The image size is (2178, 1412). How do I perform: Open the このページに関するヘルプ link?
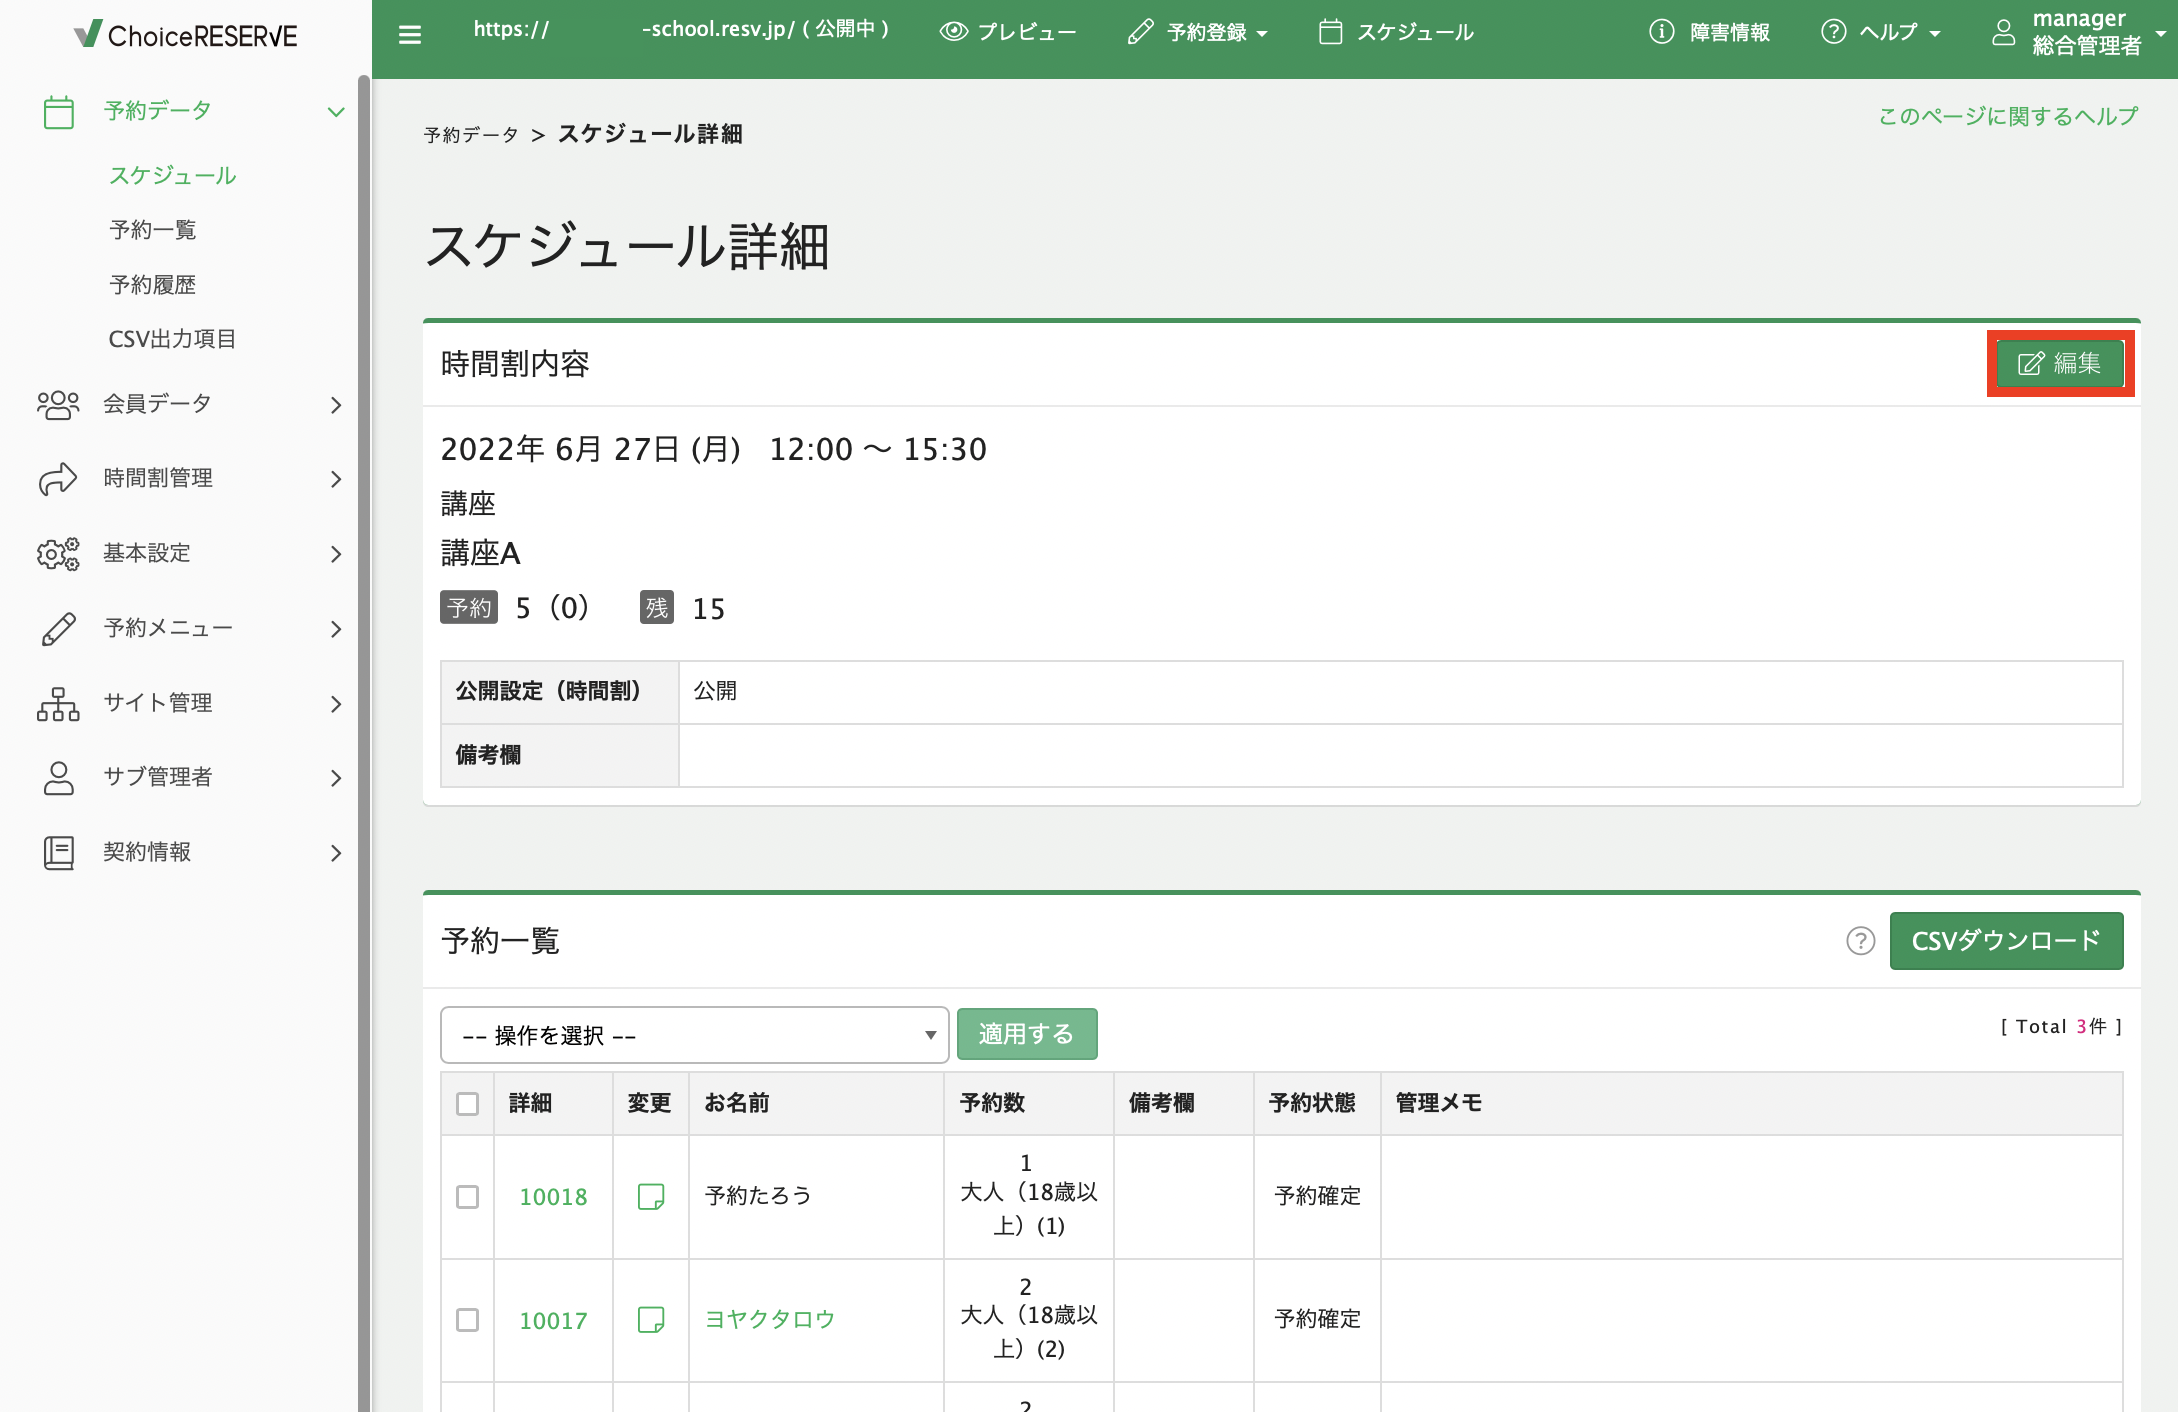(x=2007, y=116)
